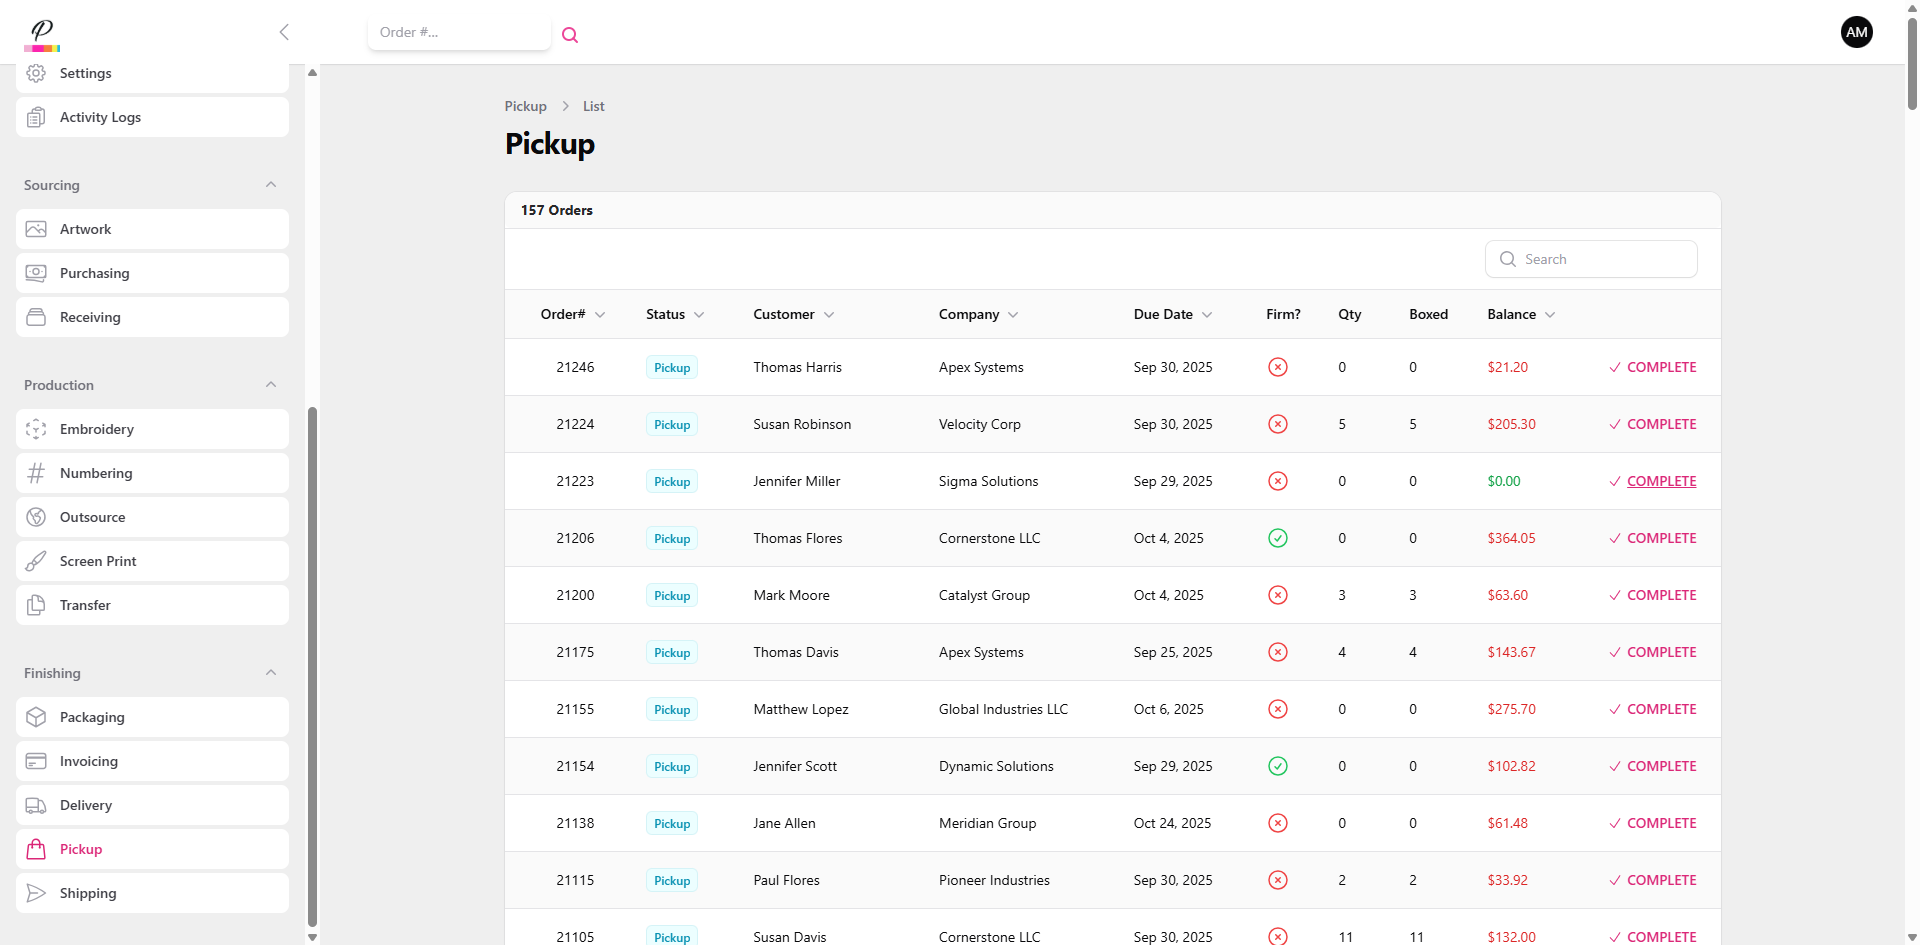
Task: Click the Artwork image icon
Action: (x=36, y=229)
